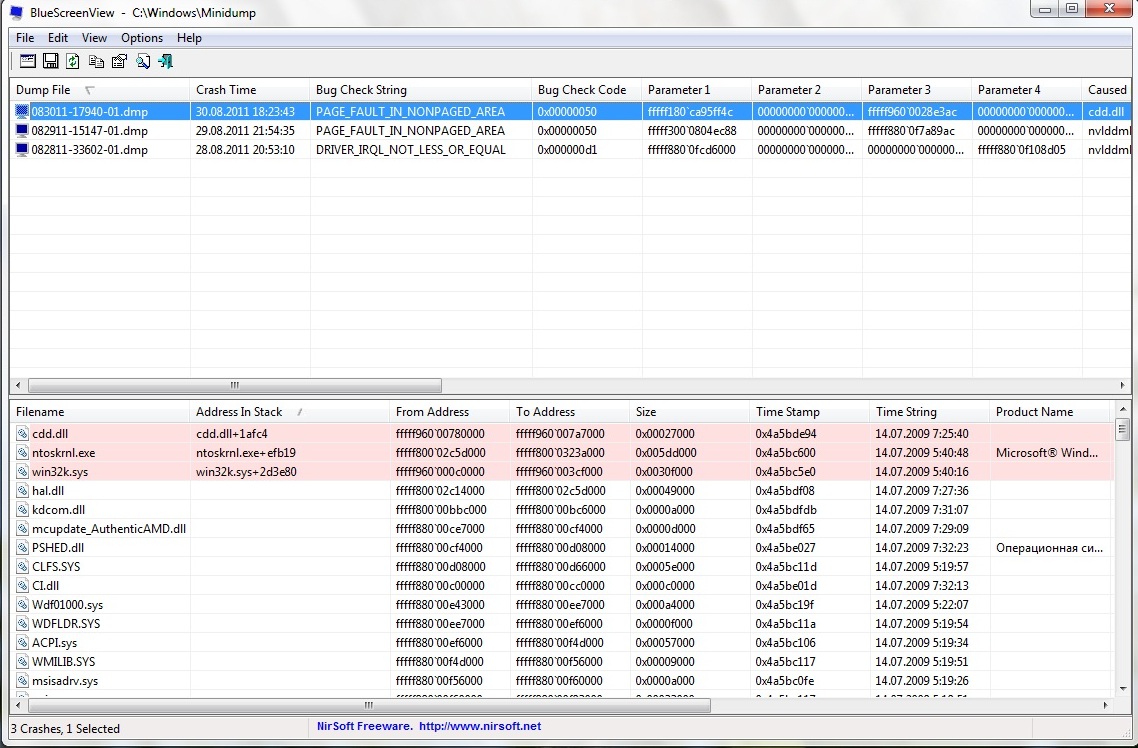Click the Find magnifier toolbar icon
This screenshot has width=1138, height=748.
[x=143, y=62]
